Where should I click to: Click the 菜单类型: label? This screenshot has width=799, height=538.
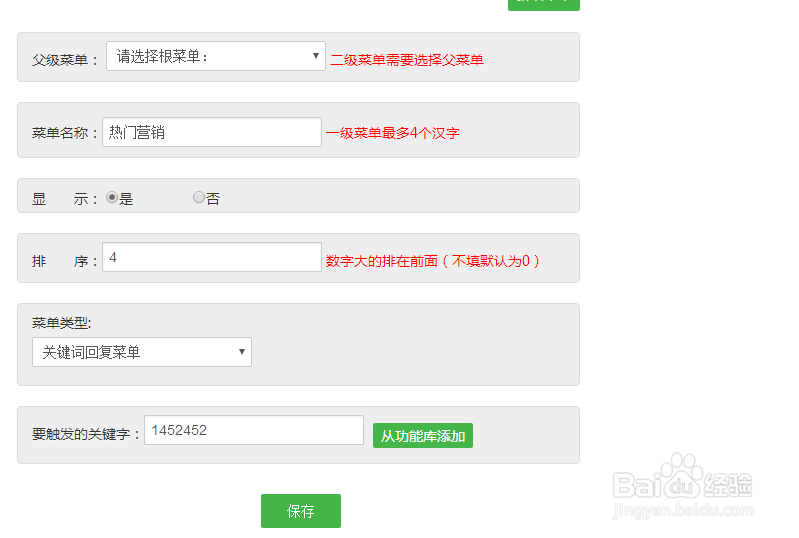click(x=61, y=322)
